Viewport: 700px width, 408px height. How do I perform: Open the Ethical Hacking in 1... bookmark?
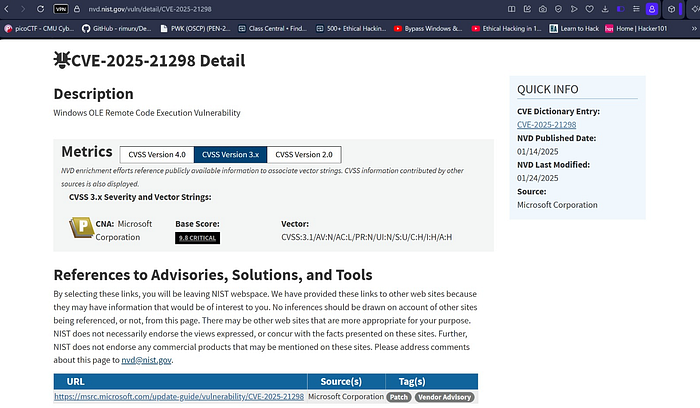coord(506,29)
